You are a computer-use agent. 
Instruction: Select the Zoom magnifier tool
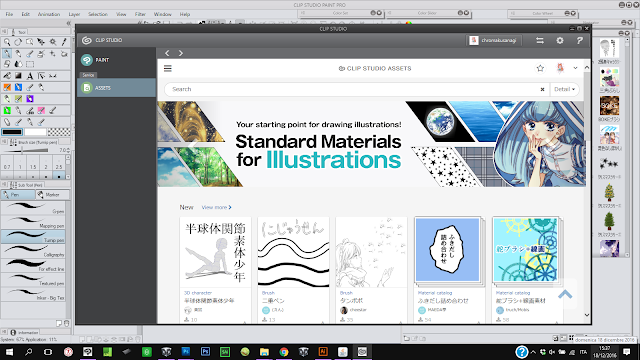[x=7, y=42]
